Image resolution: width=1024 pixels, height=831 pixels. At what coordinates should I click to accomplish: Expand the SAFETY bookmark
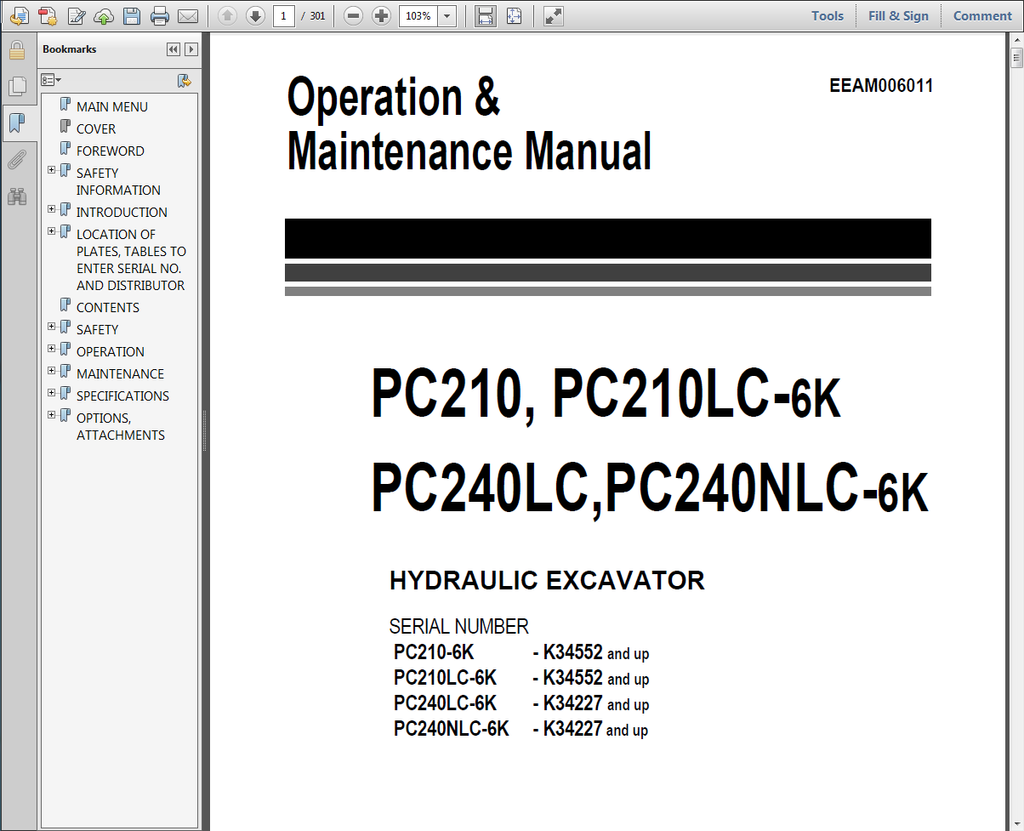coord(52,326)
